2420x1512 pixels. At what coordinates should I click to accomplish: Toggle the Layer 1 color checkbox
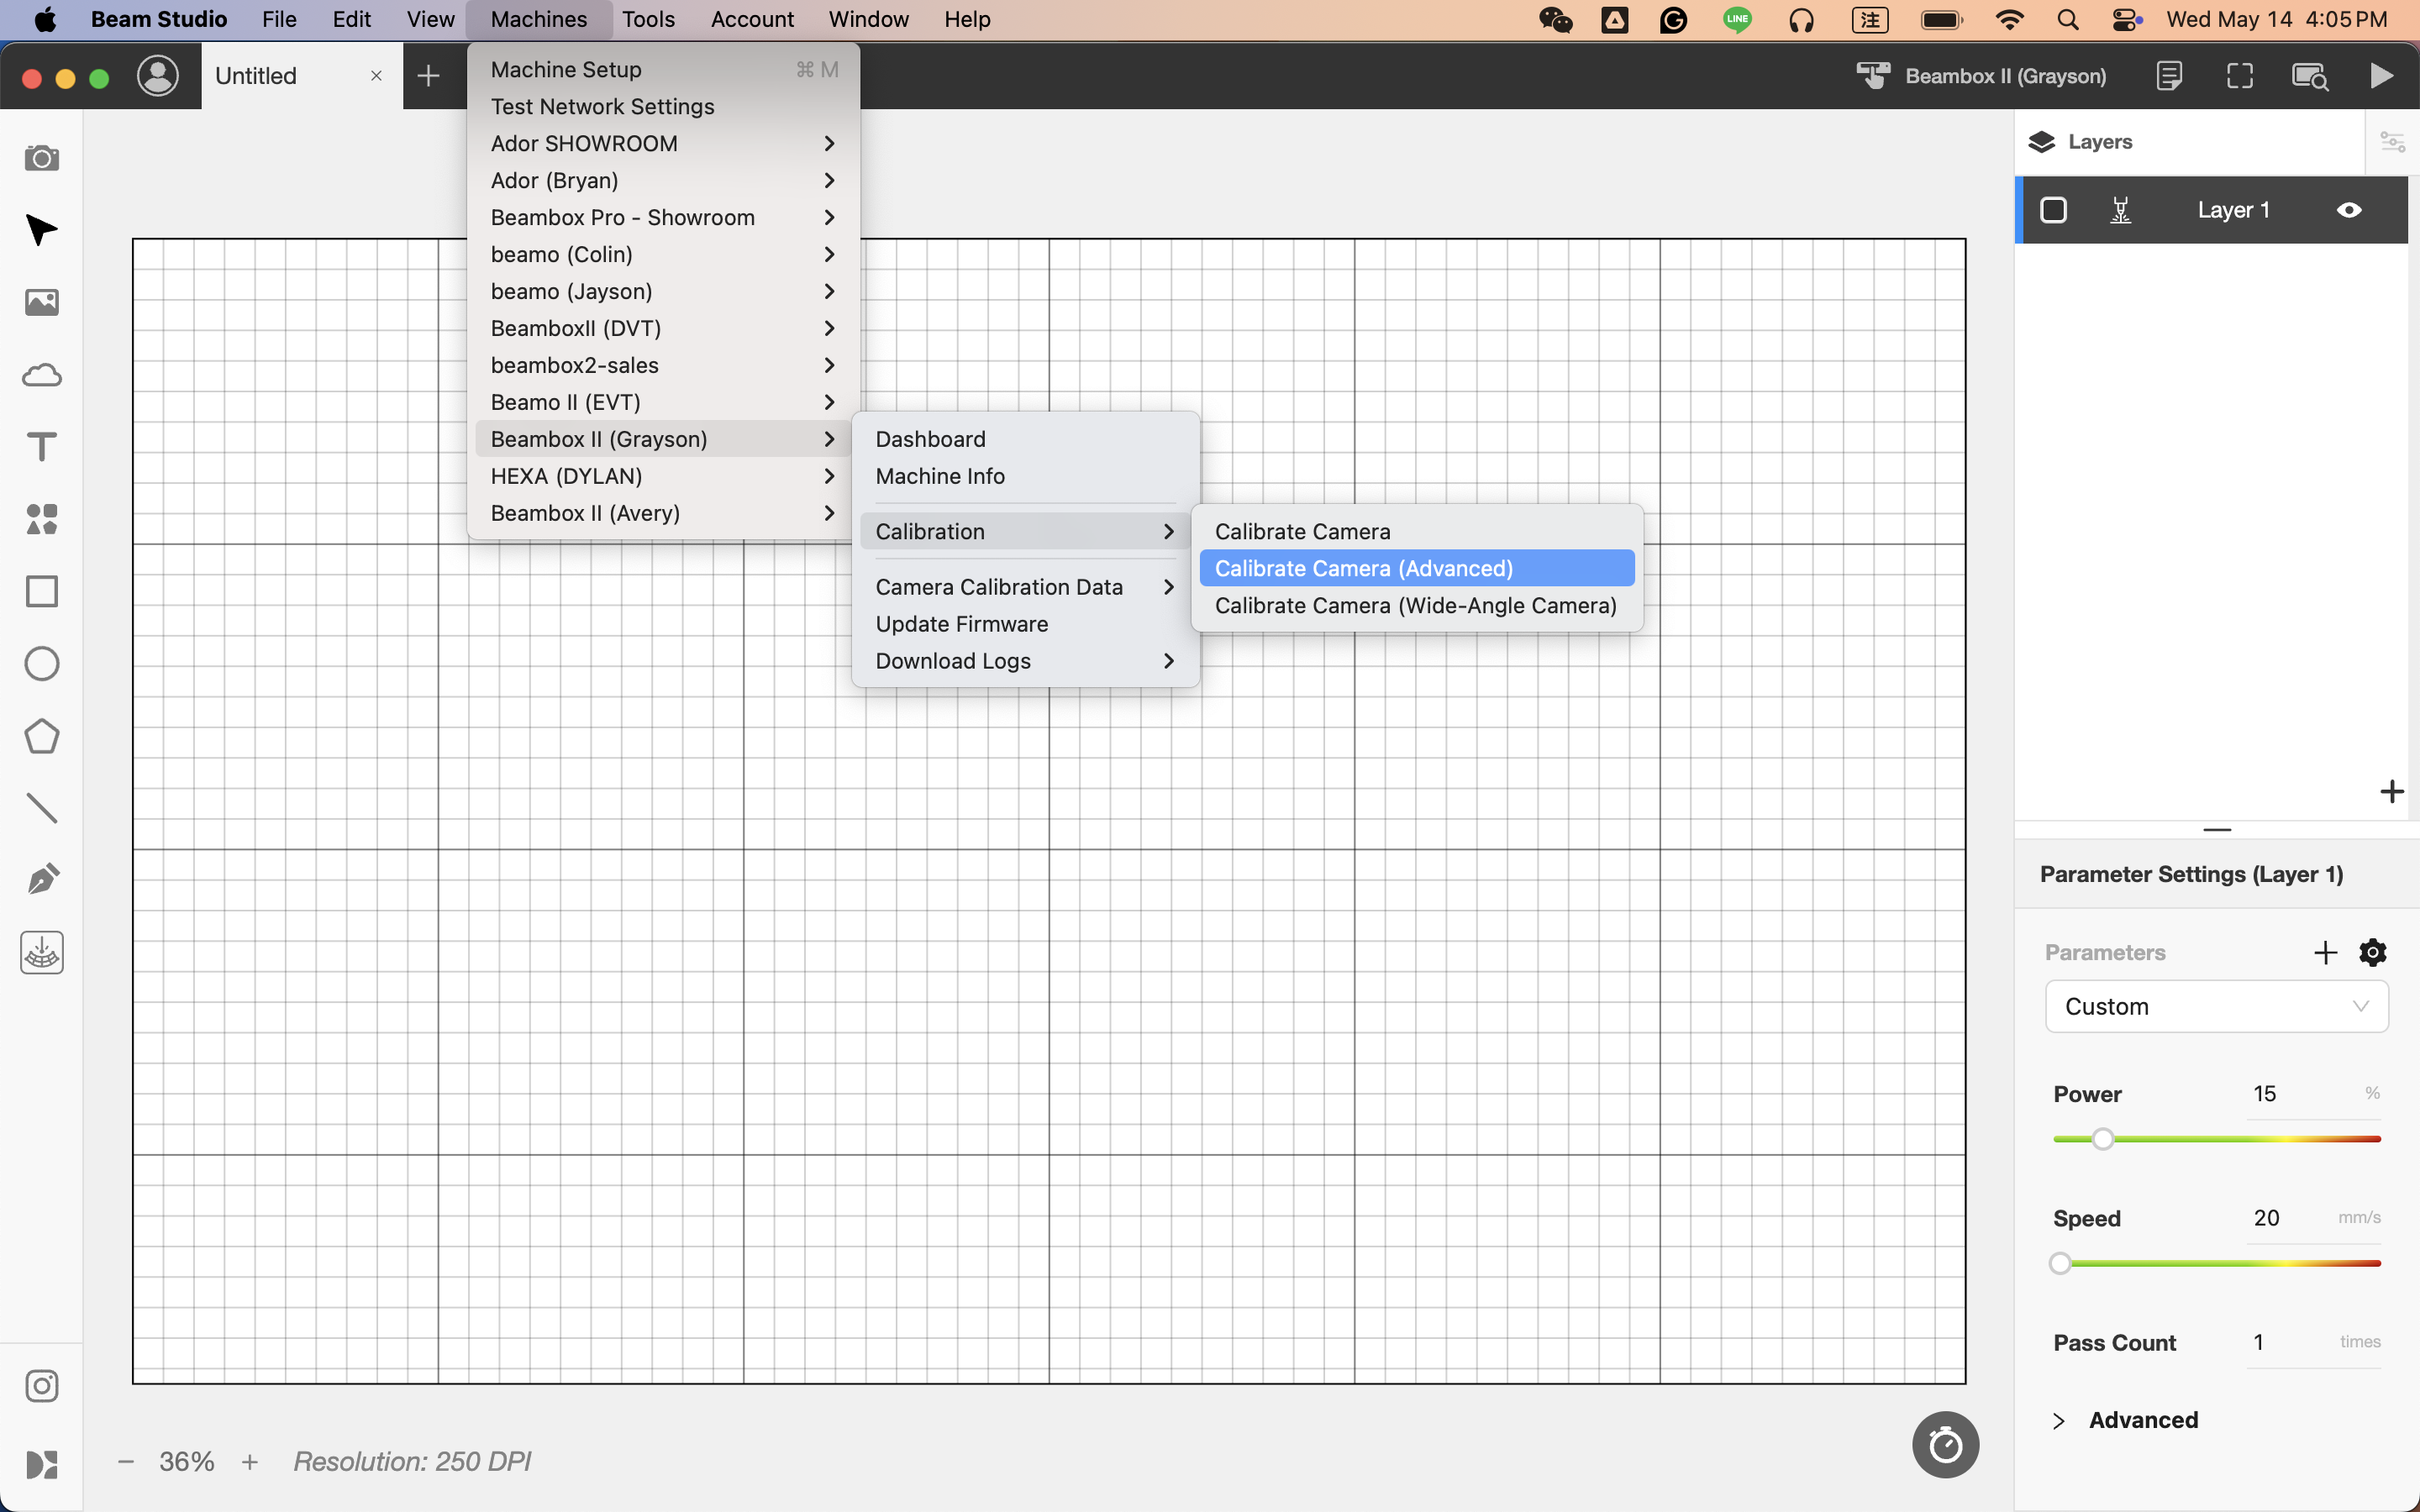pos(2054,210)
